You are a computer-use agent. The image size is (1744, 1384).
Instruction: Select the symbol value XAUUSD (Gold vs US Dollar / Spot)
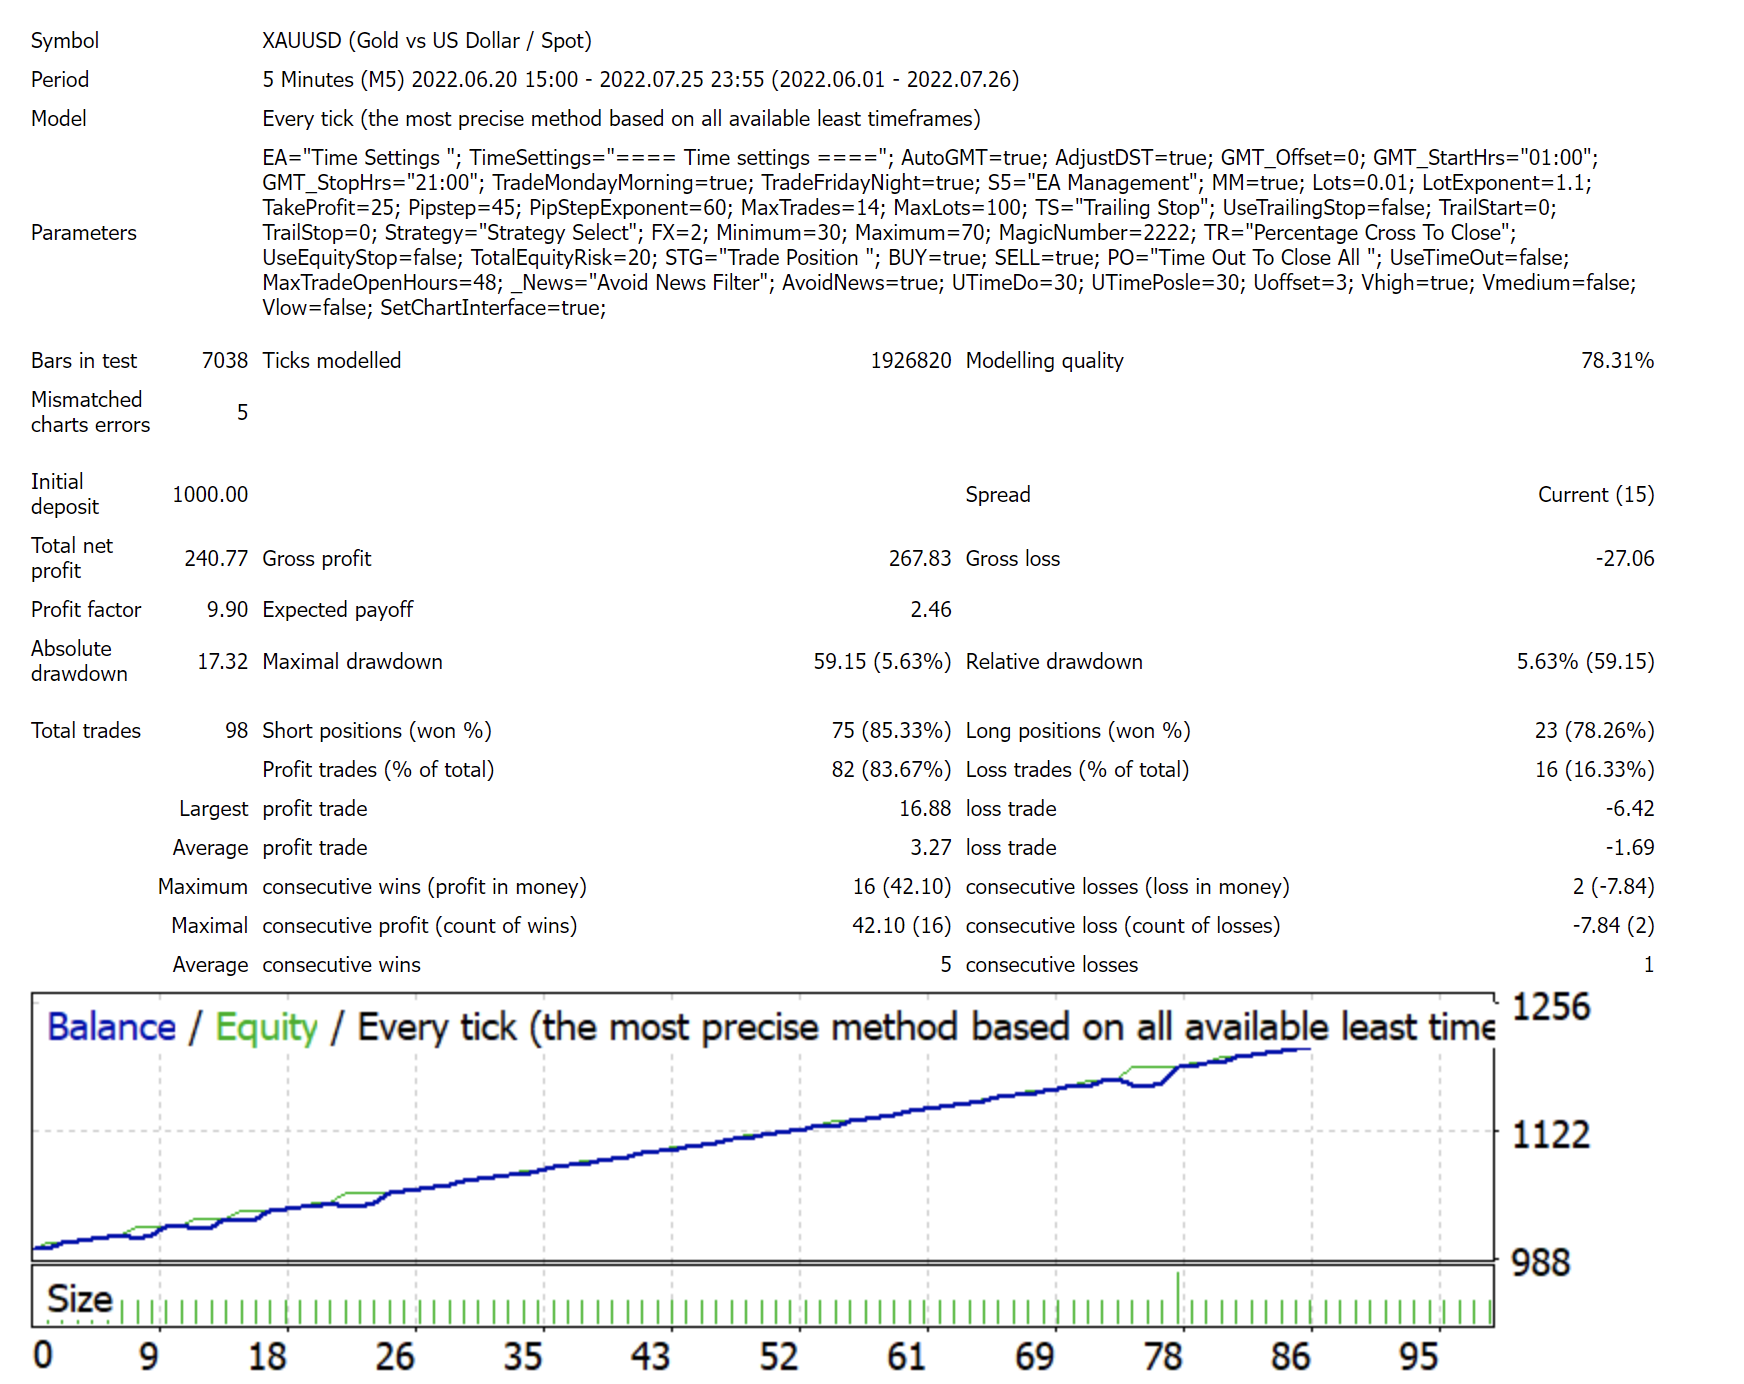427,41
